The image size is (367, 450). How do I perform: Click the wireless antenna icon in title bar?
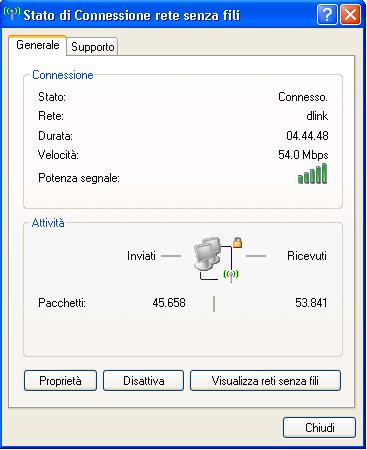[11, 13]
